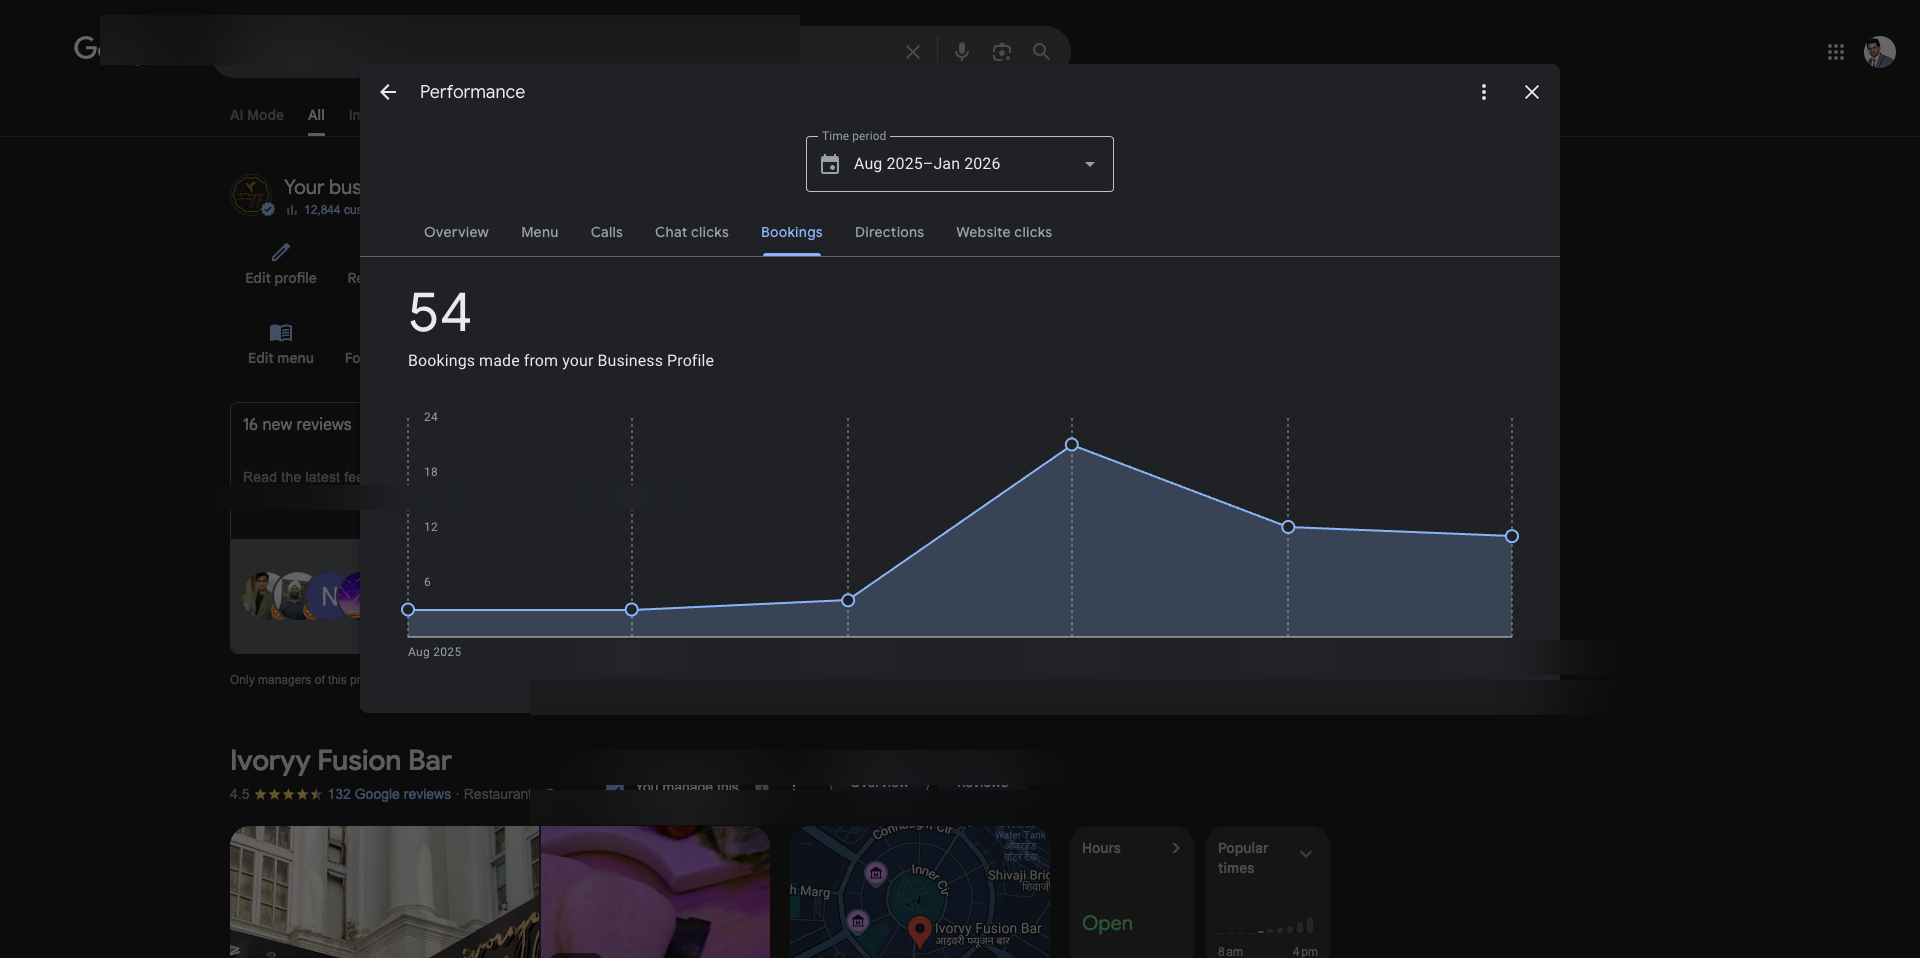Switch to the Website clicks tab
The image size is (1920, 958).
tap(1004, 232)
